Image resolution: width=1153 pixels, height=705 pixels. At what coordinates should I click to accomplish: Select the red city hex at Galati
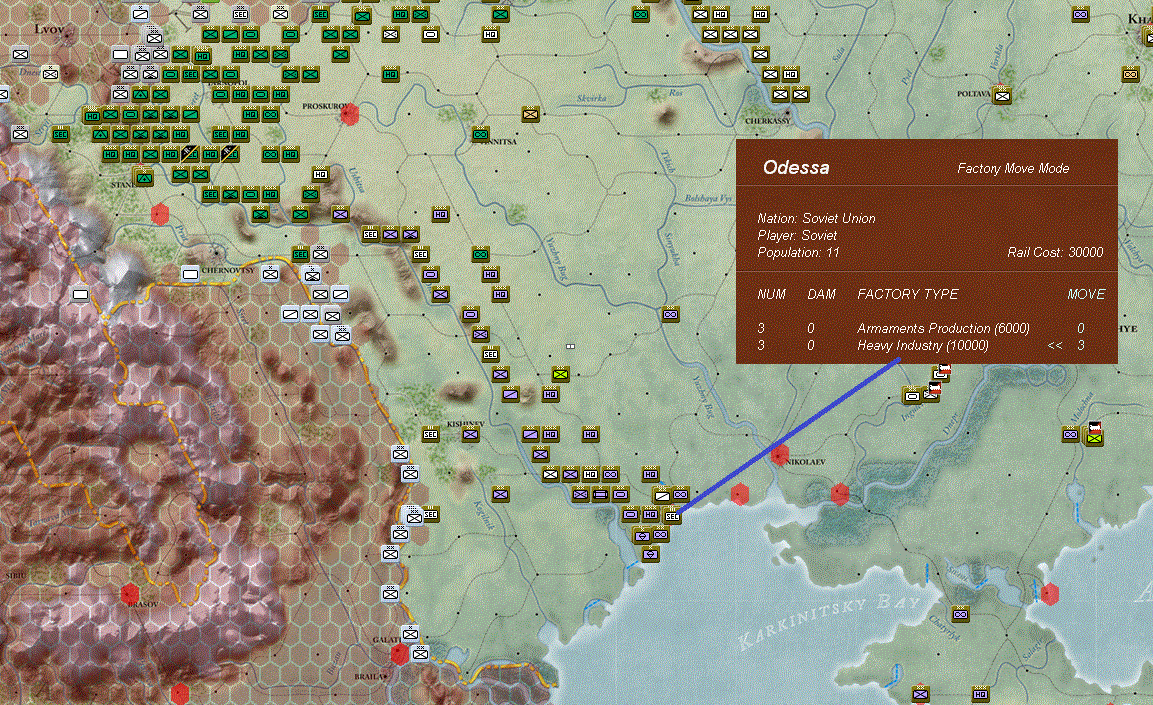[x=399, y=654]
